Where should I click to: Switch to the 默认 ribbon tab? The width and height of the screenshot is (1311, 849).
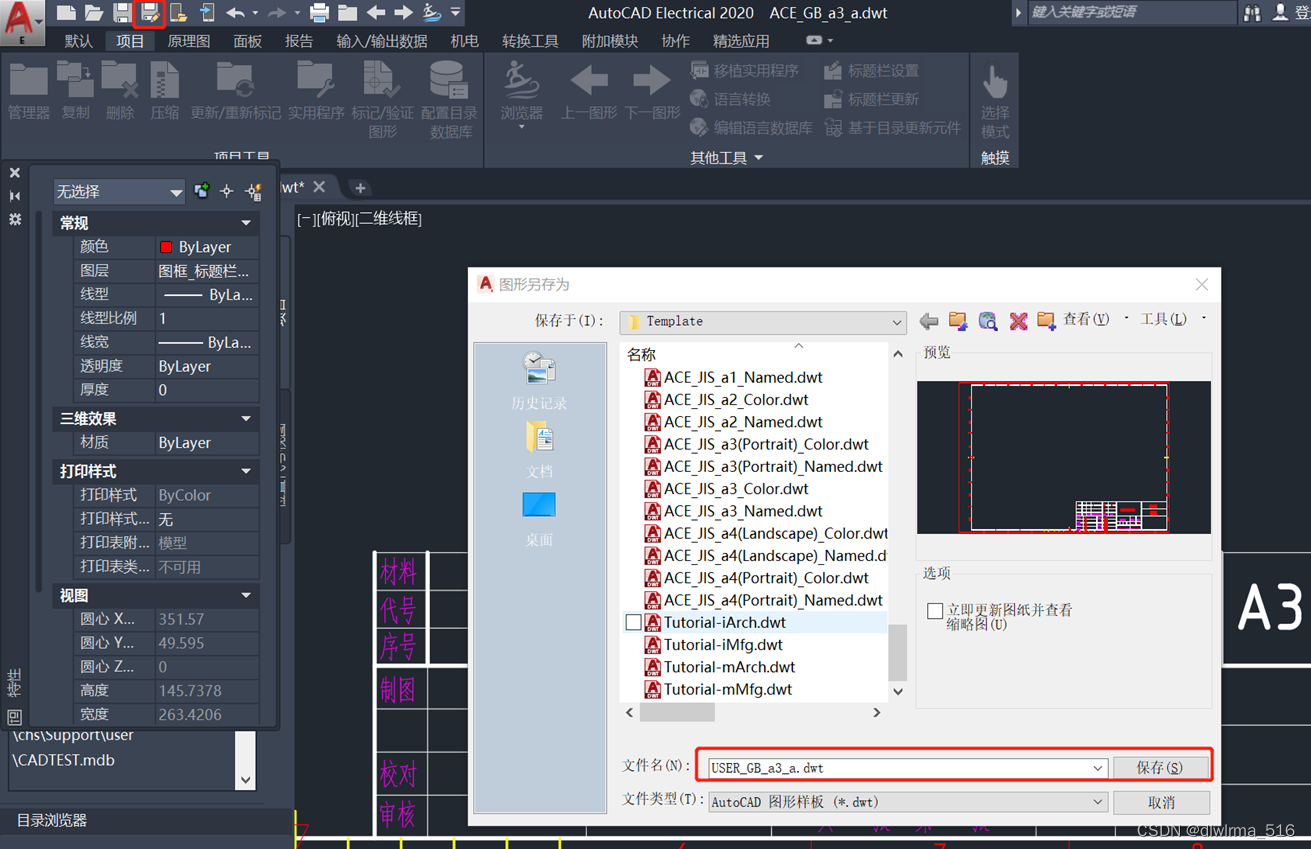78,41
